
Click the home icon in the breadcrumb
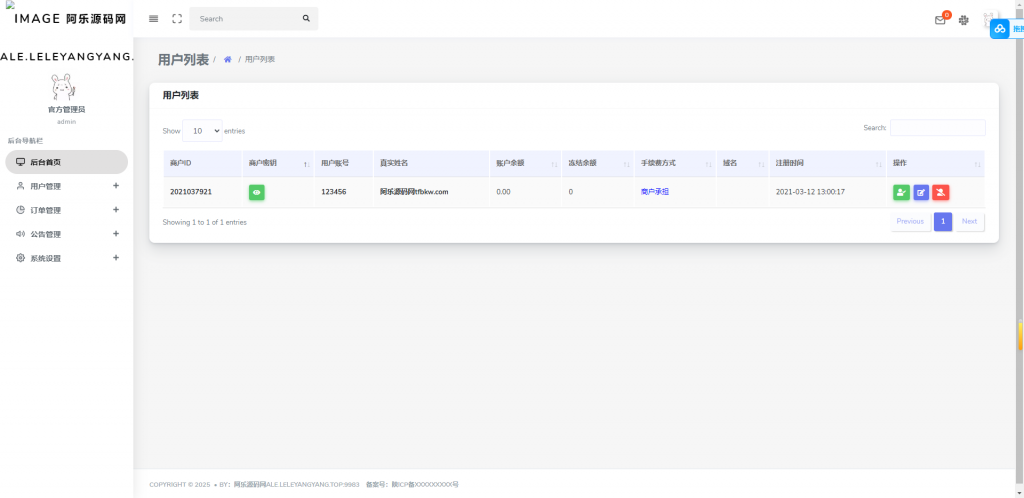[x=227, y=60]
